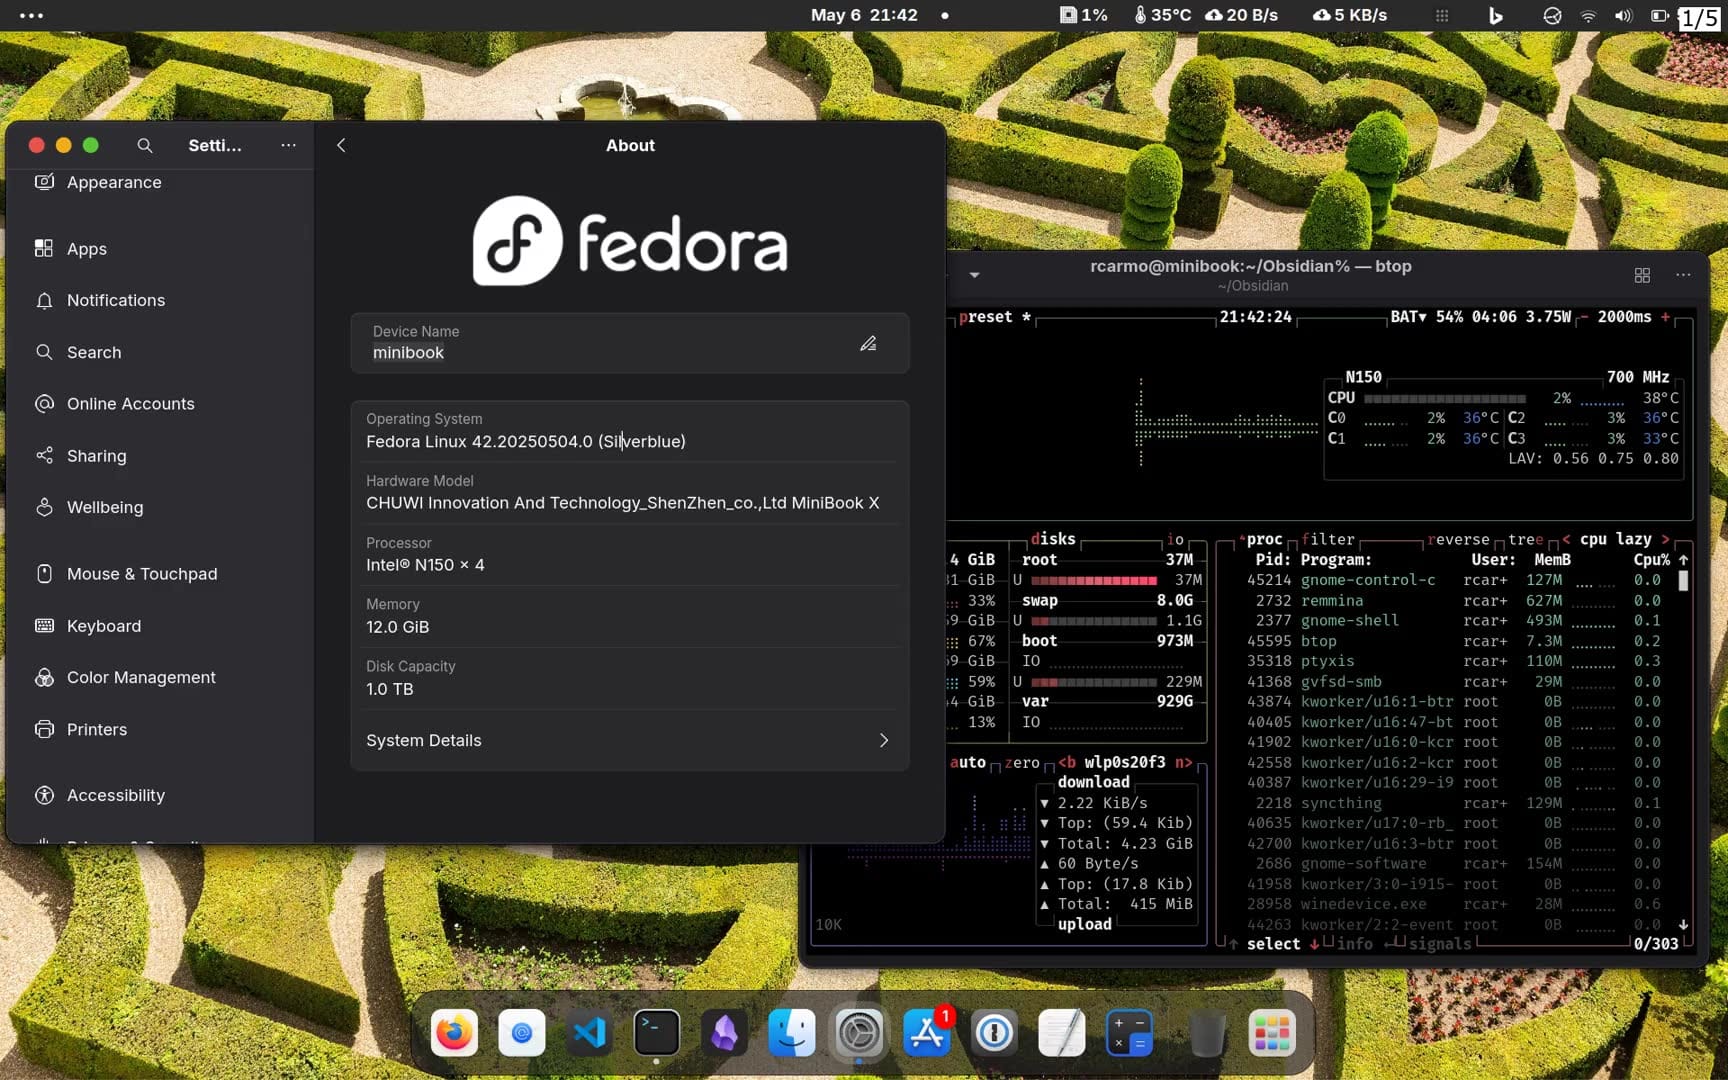Open the 1Password dock icon

994,1033
